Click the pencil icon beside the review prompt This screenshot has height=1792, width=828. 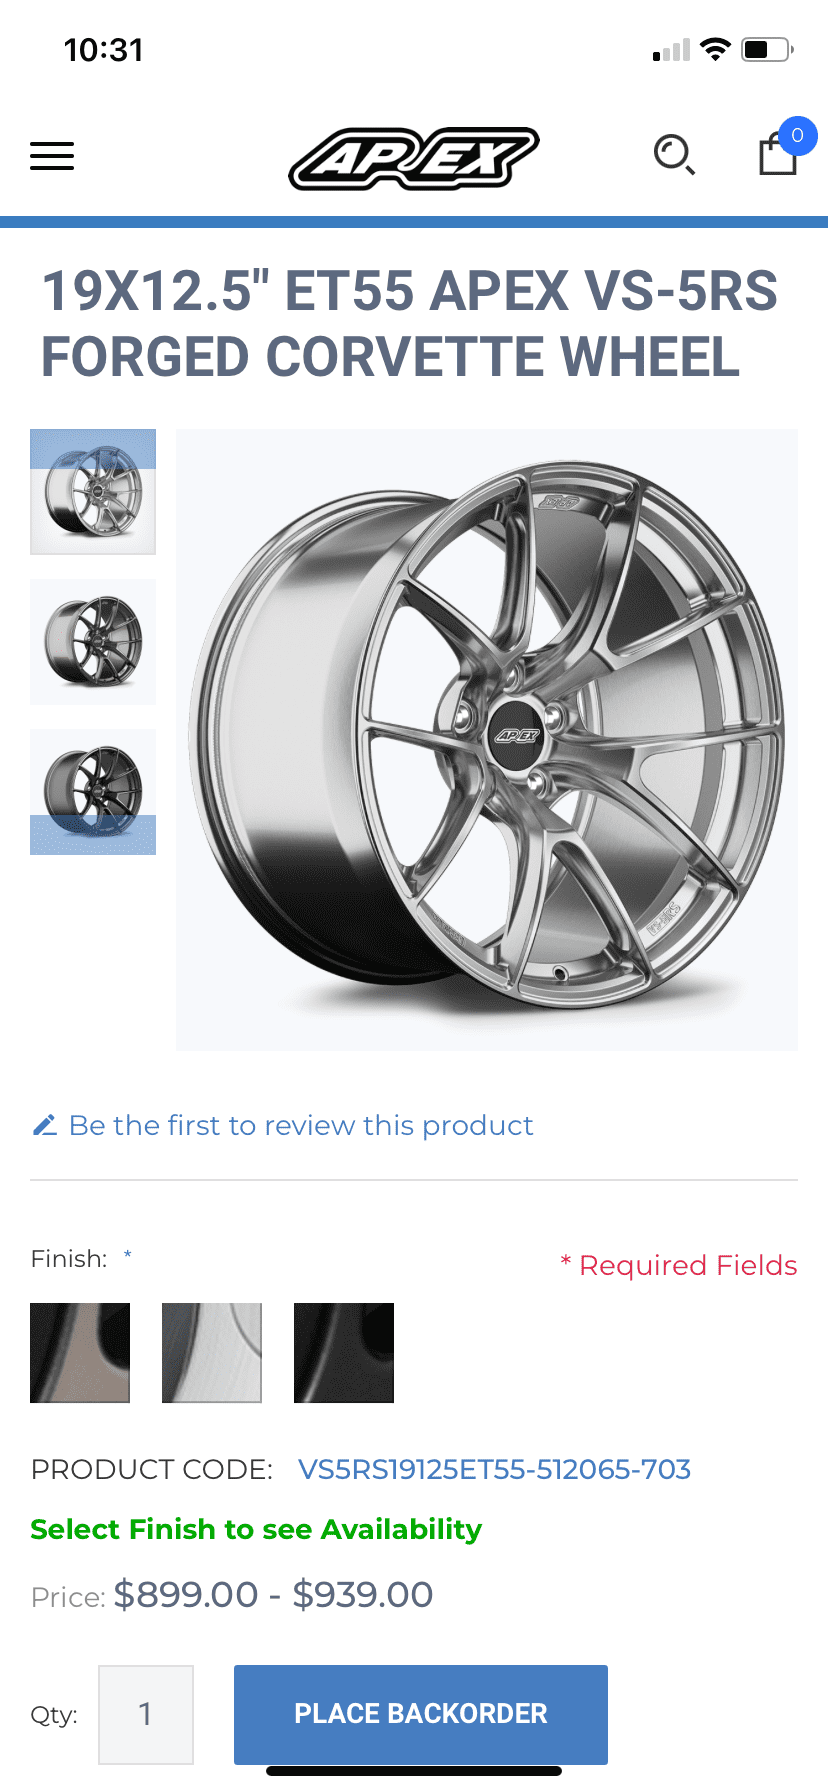coord(44,1125)
